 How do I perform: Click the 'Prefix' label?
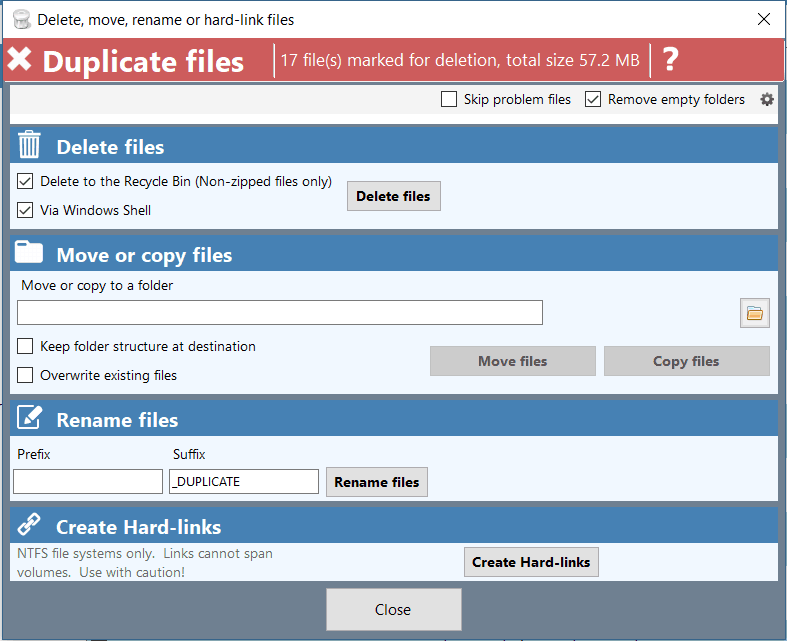coord(34,454)
